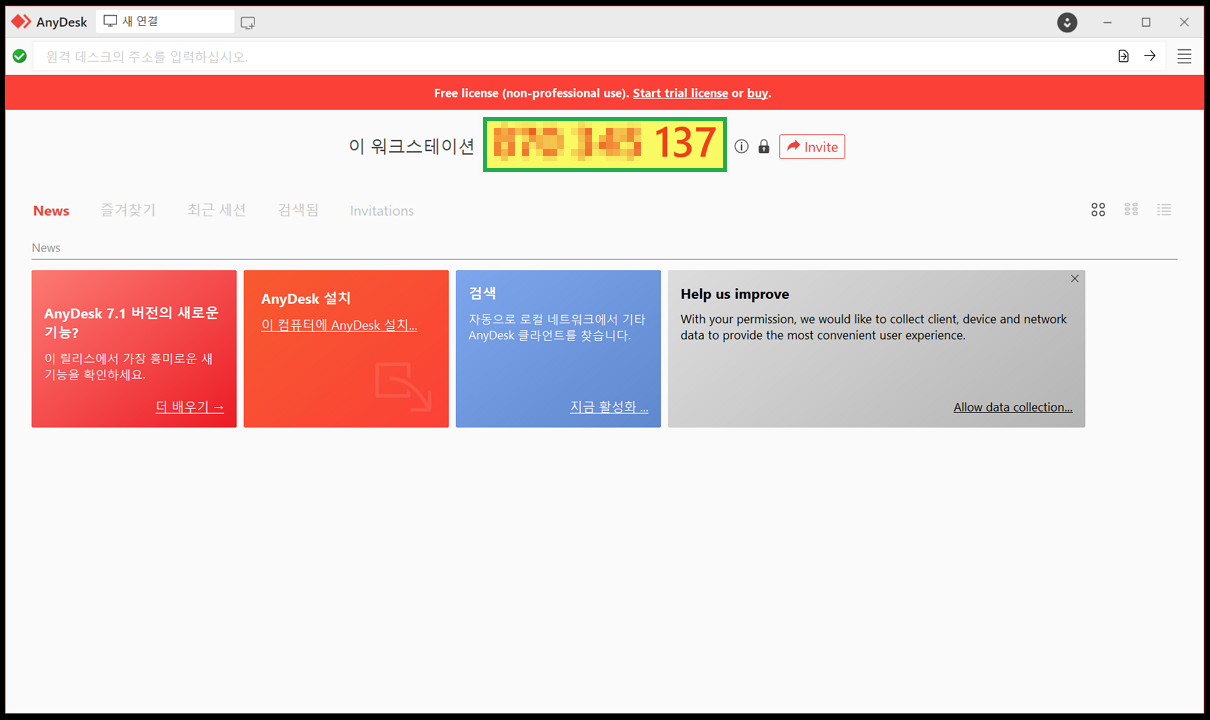Click the buy link in banner
Viewport: 1210px width, 720px height.
(x=758, y=93)
